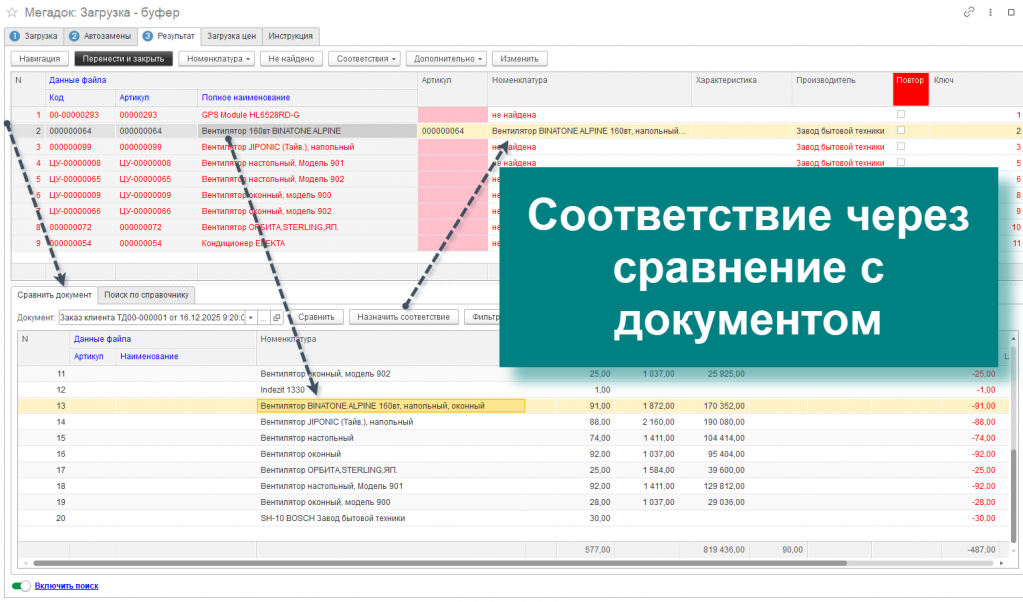This screenshot has height=602, width=1023.
Task: Switch to the Загрузка tab
Action: [x=34, y=36]
